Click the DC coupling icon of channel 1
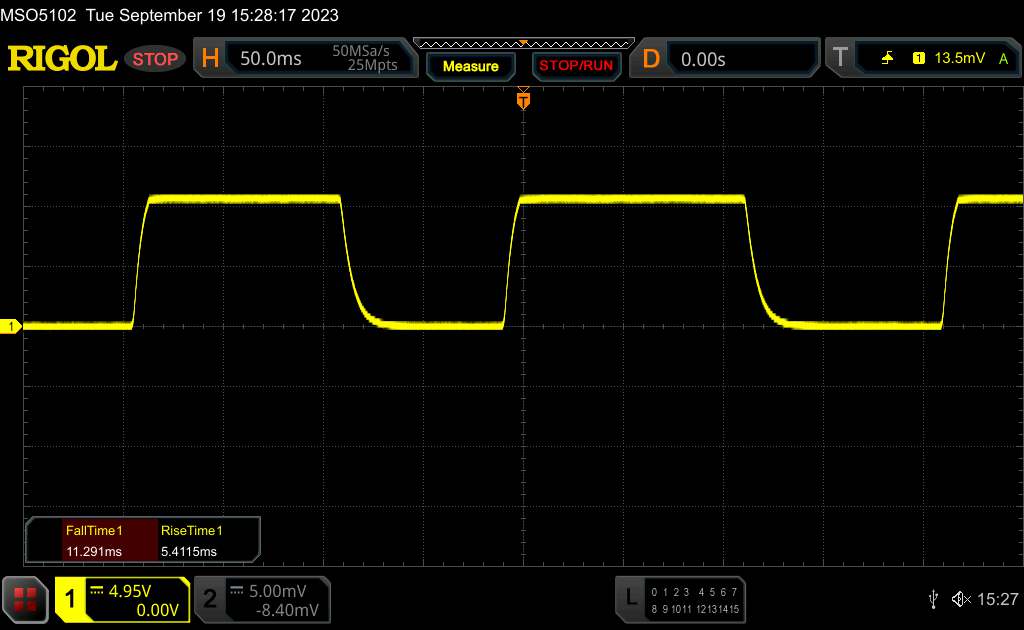 [97, 590]
